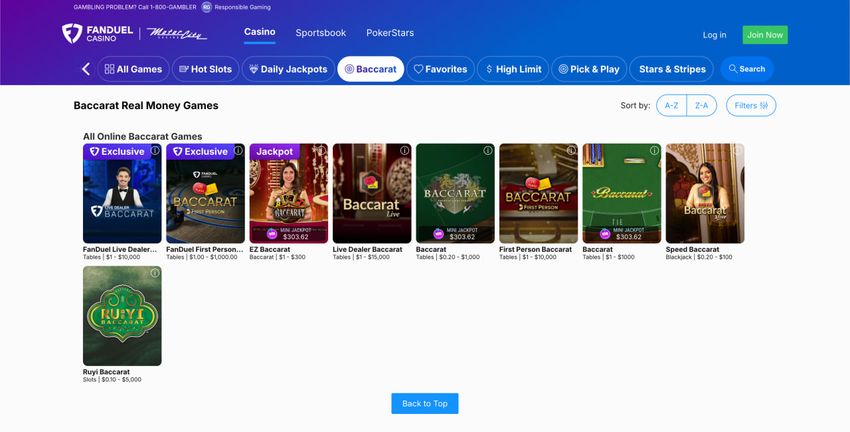Click the Back to Top button

(425, 404)
